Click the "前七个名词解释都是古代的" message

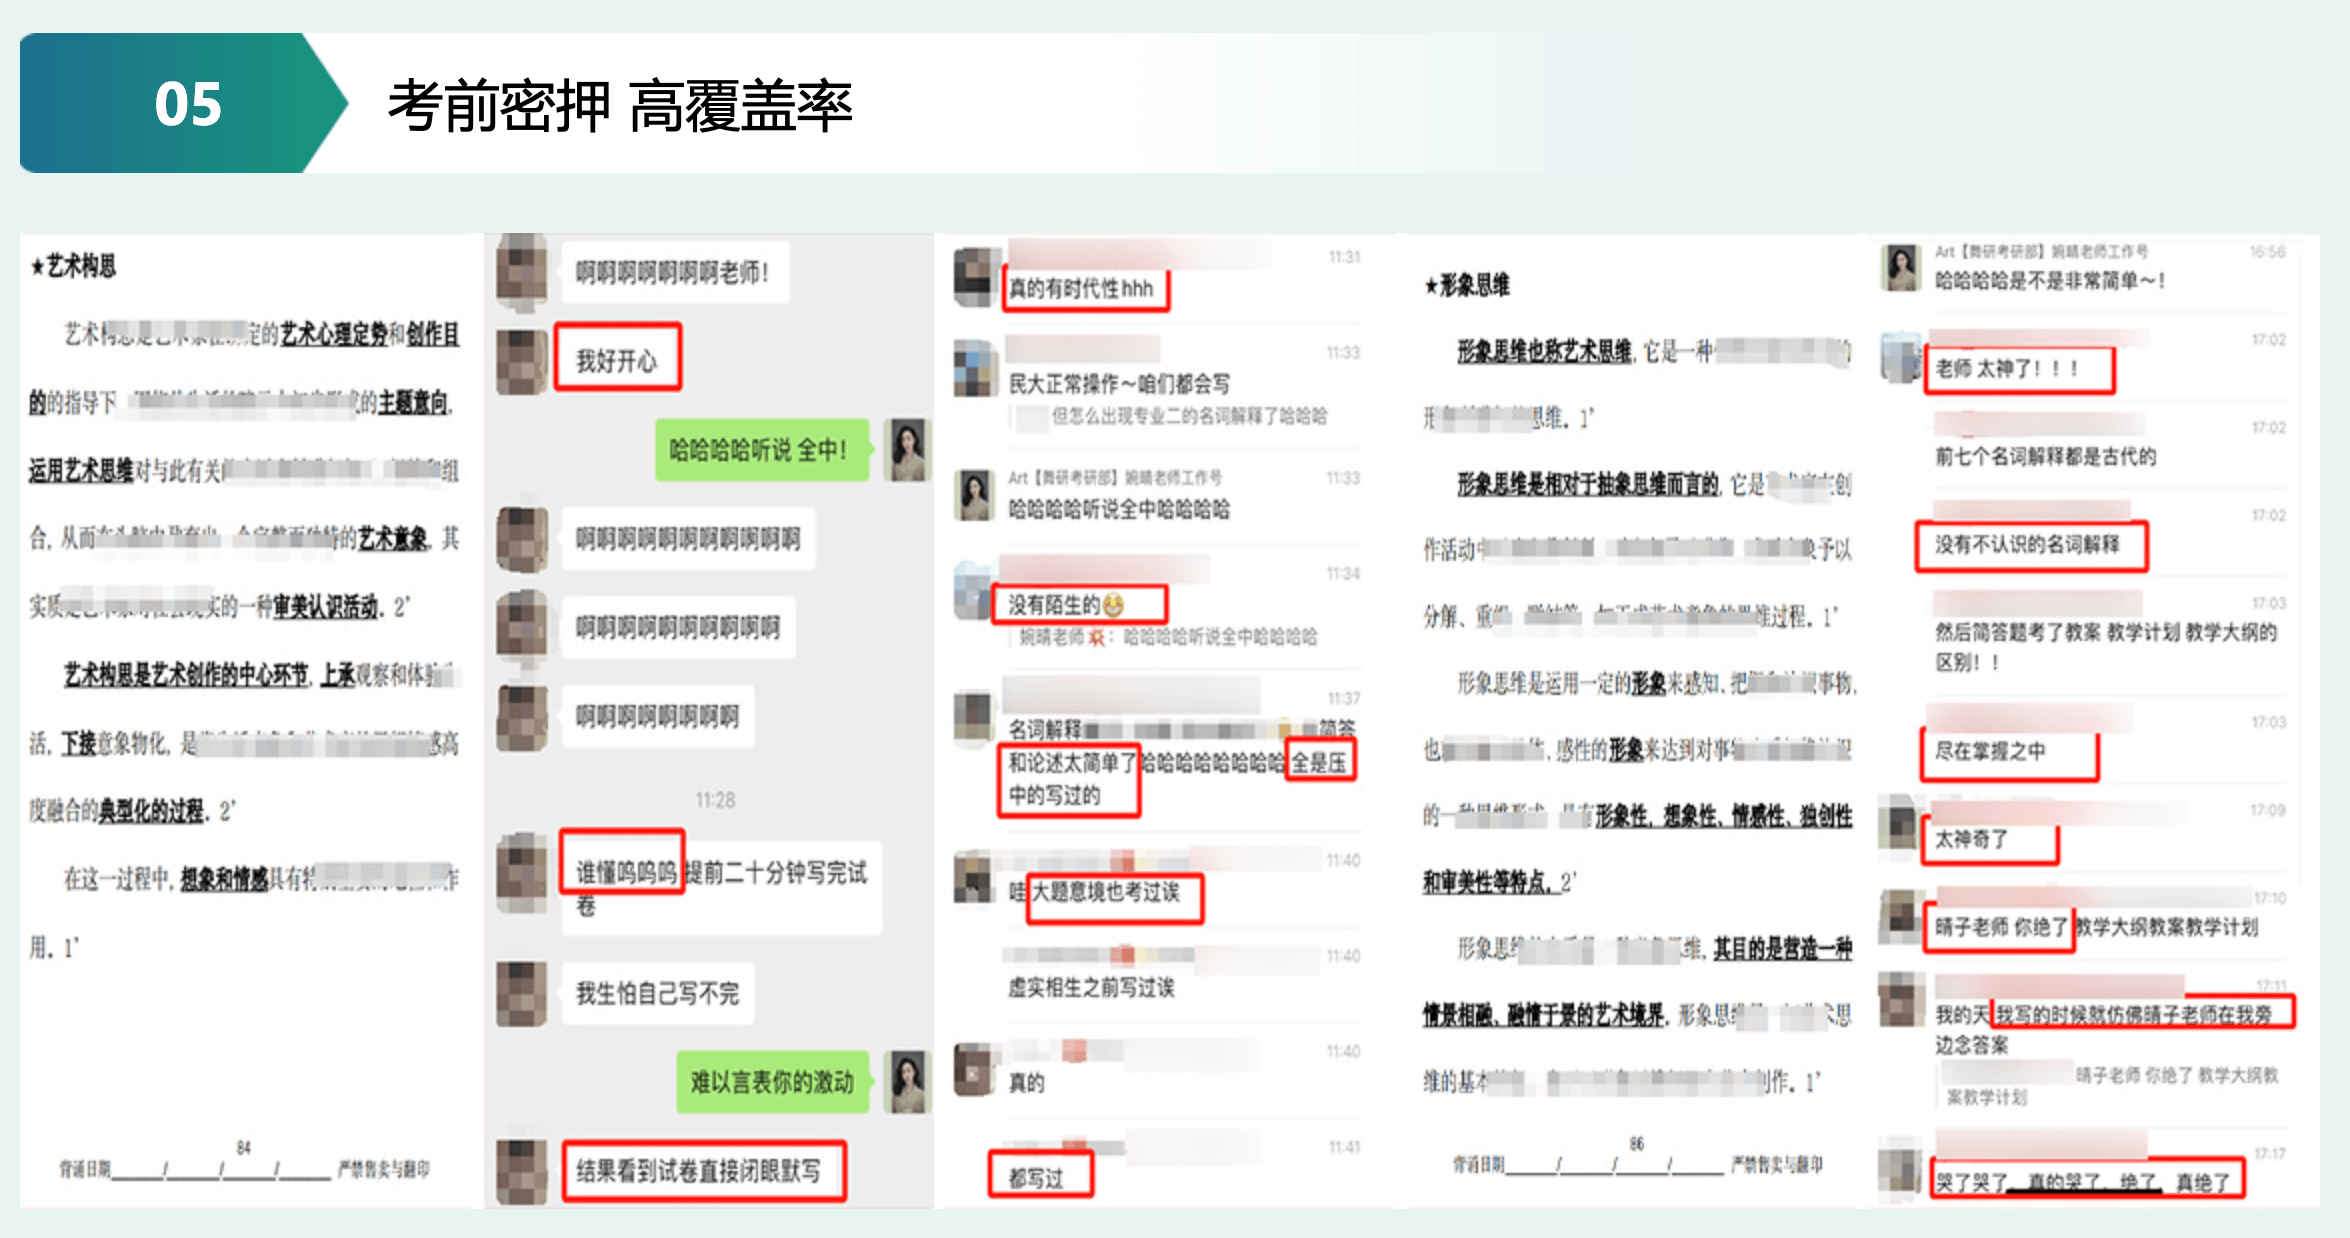click(x=2045, y=457)
